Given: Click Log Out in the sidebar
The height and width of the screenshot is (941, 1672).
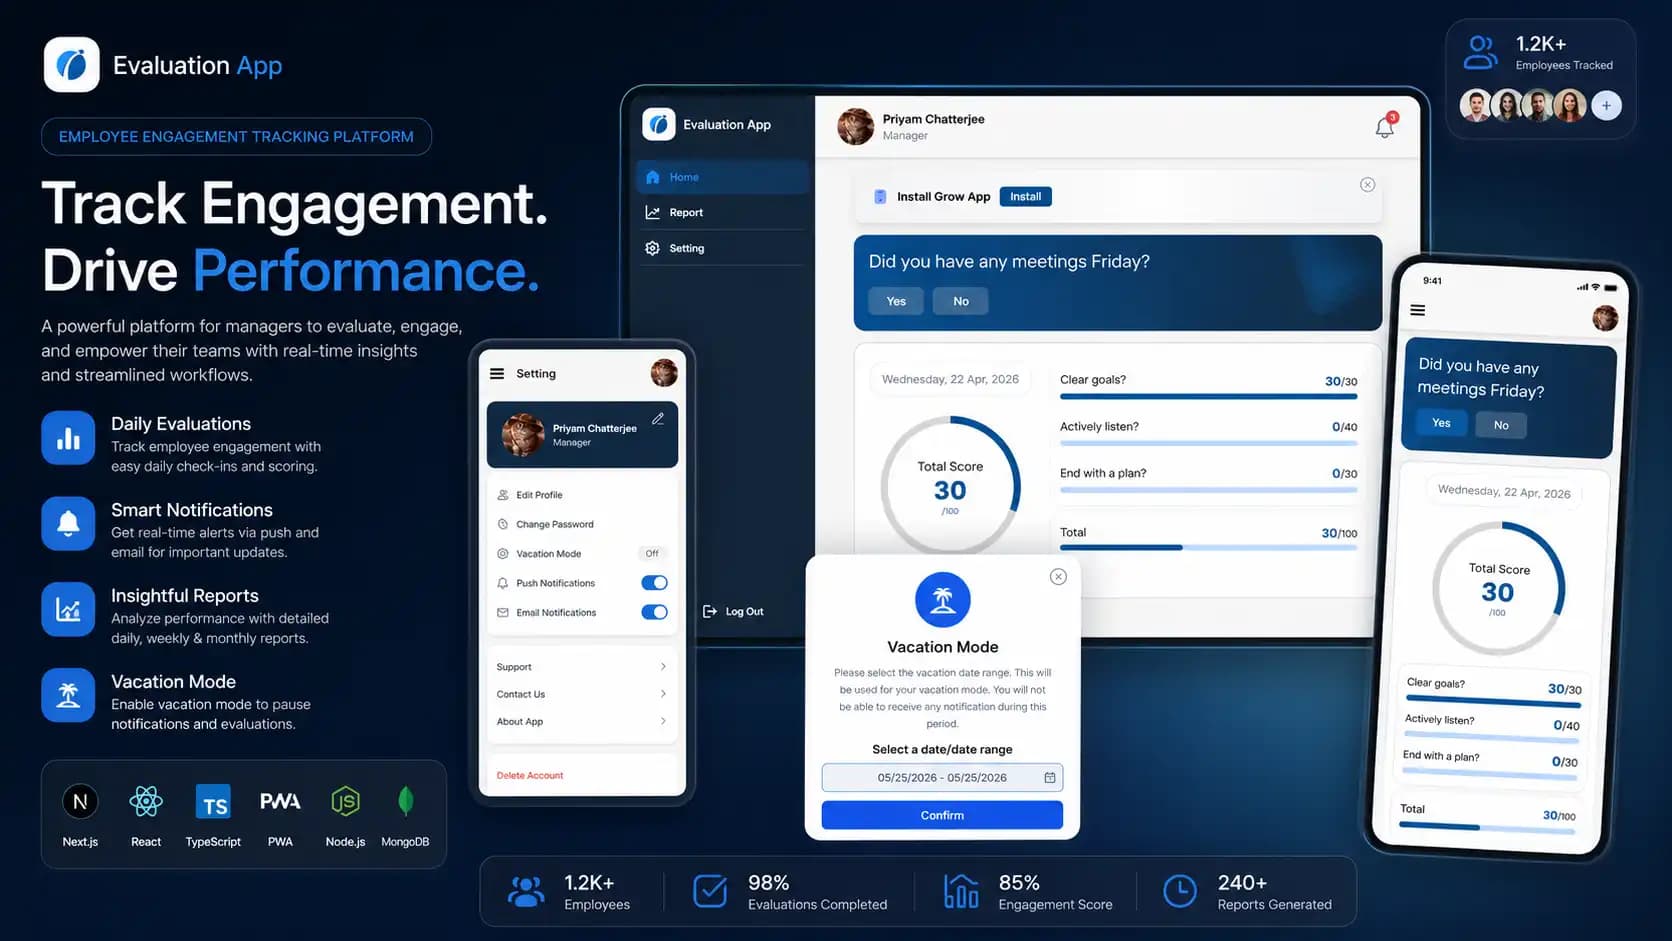Looking at the screenshot, I should point(733,611).
